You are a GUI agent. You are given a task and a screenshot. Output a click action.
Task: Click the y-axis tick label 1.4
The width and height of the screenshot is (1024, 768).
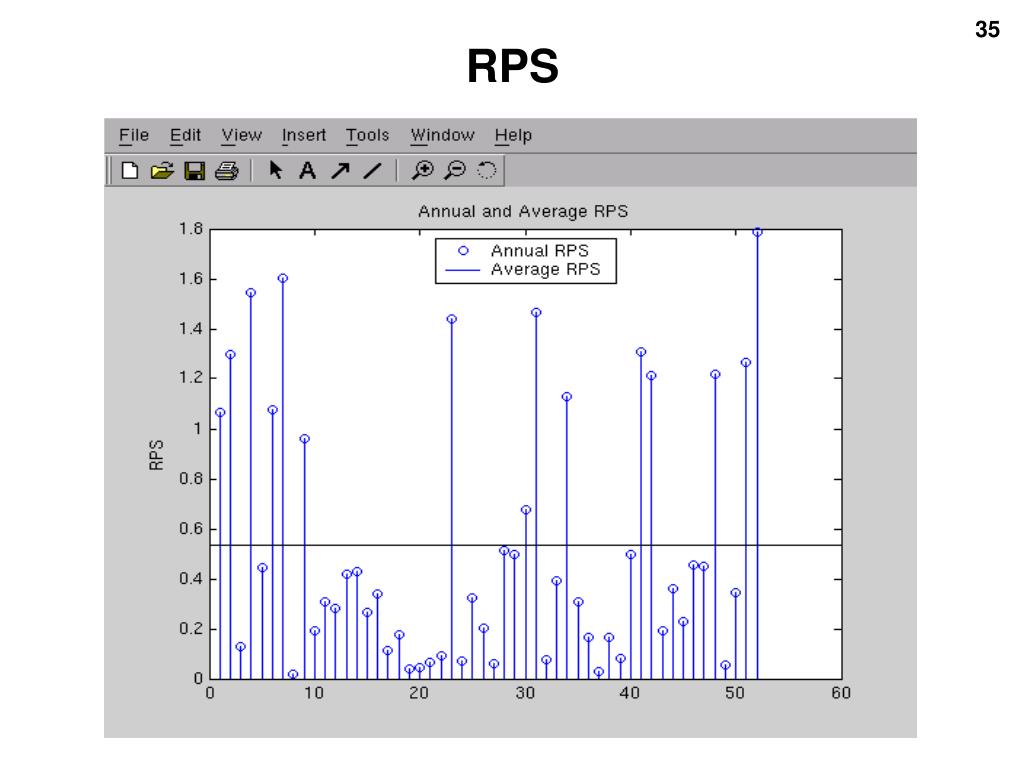point(191,329)
